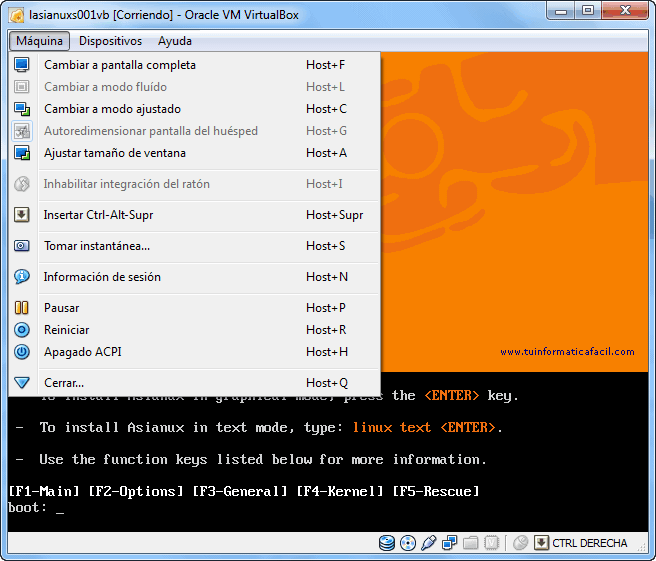
Task: Click Cambiar a modo fluído entry
Action: pyautogui.click(x=195, y=87)
